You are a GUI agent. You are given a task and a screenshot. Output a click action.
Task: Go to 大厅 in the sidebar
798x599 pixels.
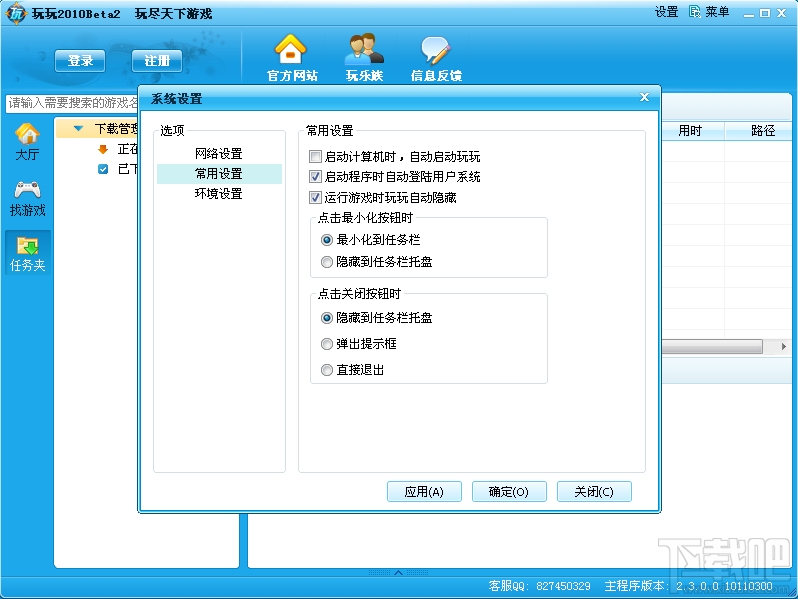pos(27,142)
